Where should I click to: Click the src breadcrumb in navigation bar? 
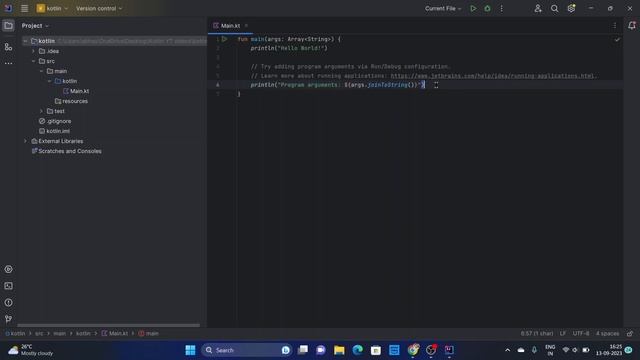pyautogui.click(x=39, y=333)
